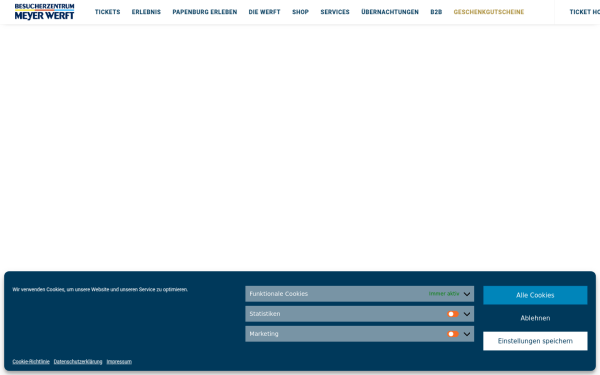Click the Marketing row label
The width and height of the screenshot is (600, 375).
click(264, 334)
